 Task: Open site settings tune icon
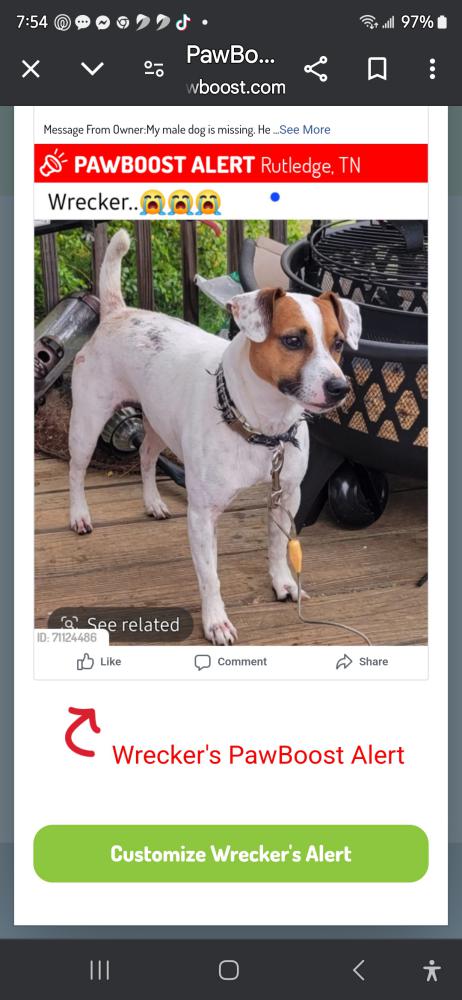[154, 69]
